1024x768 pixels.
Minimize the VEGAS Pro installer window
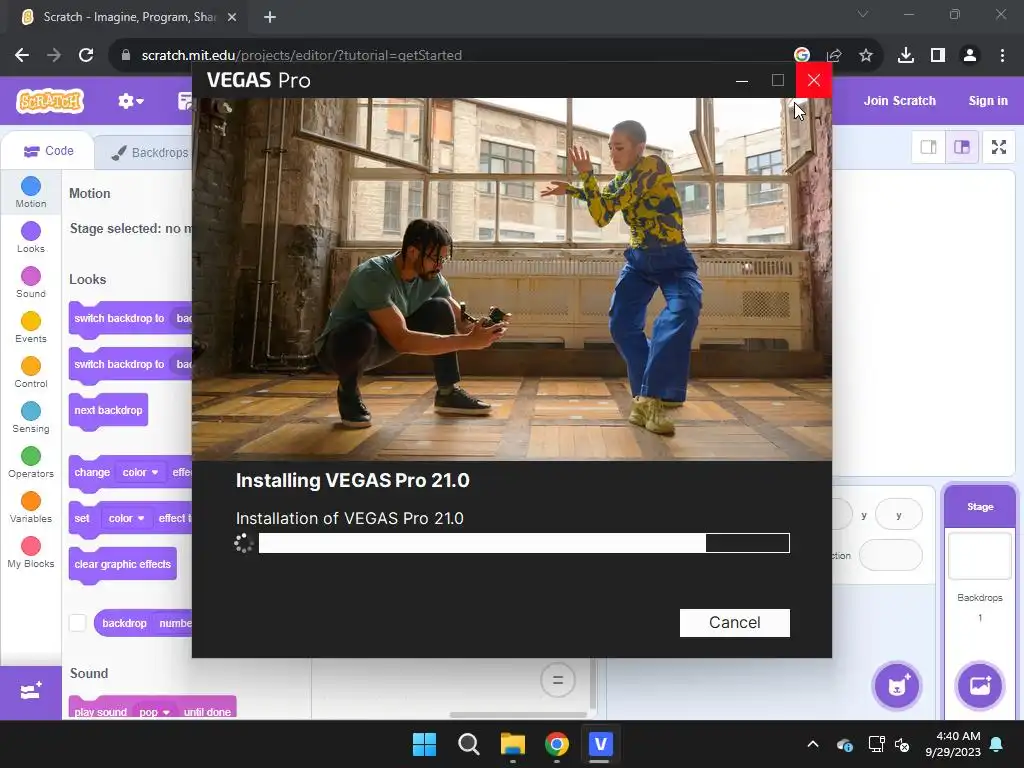click(742, 80)
